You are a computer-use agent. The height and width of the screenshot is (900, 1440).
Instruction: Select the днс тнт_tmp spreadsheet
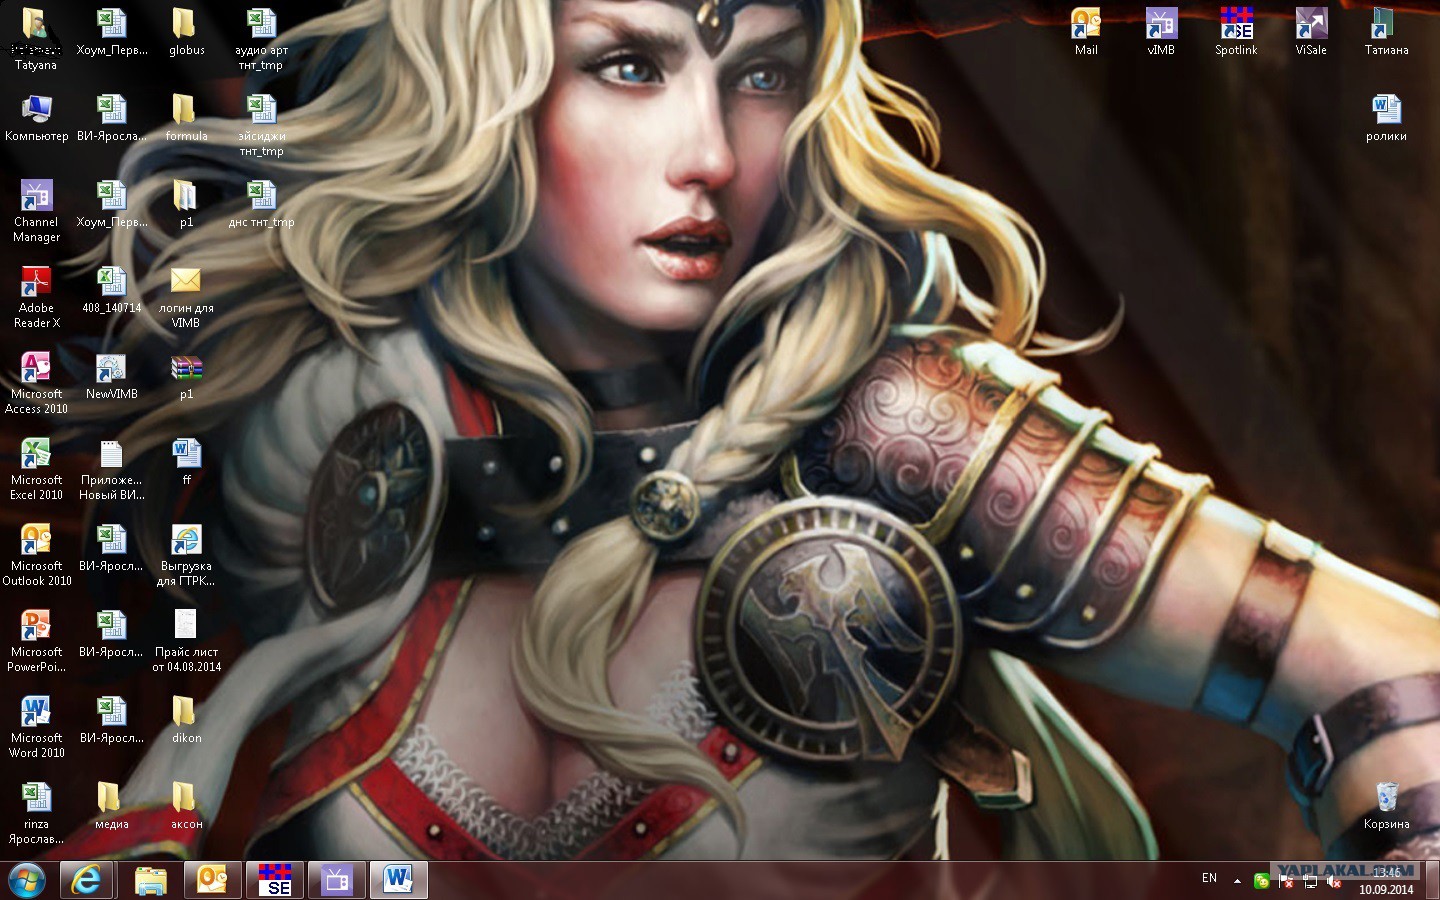[261, 205]
